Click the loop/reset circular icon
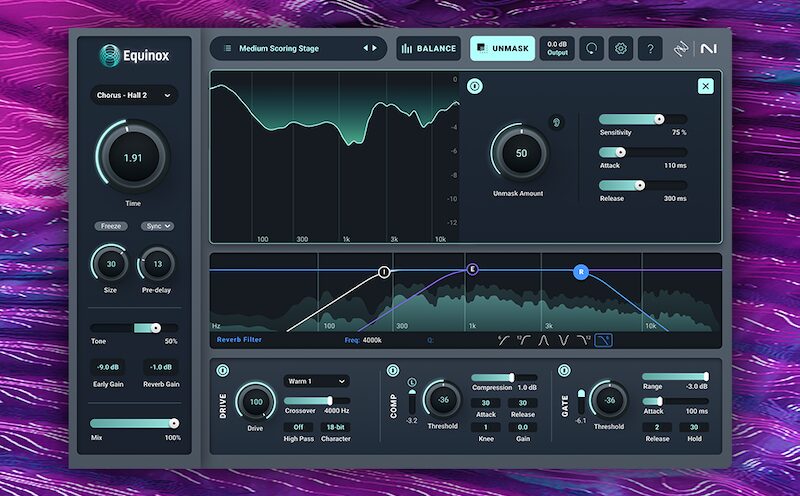The image size is (800, 496). (591, 48)
